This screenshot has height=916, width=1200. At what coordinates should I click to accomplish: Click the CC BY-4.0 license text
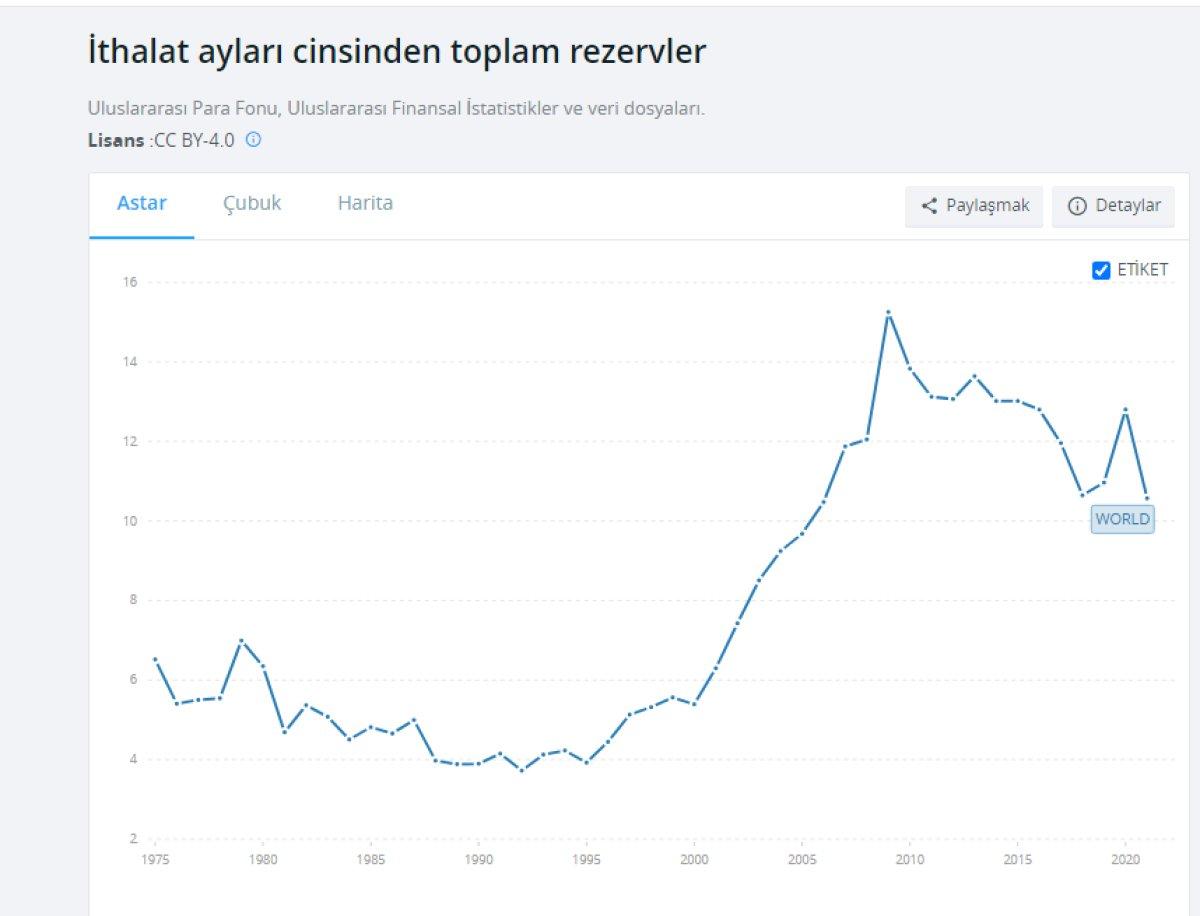(x=194, y=140)
